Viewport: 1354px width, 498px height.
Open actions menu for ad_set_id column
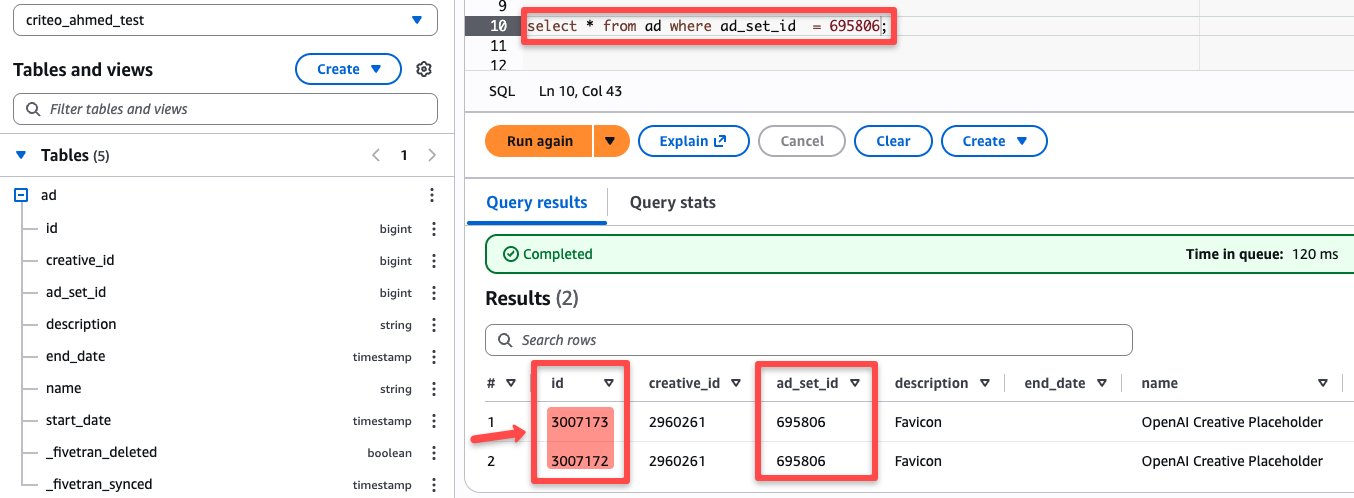(x=434, y=293)
